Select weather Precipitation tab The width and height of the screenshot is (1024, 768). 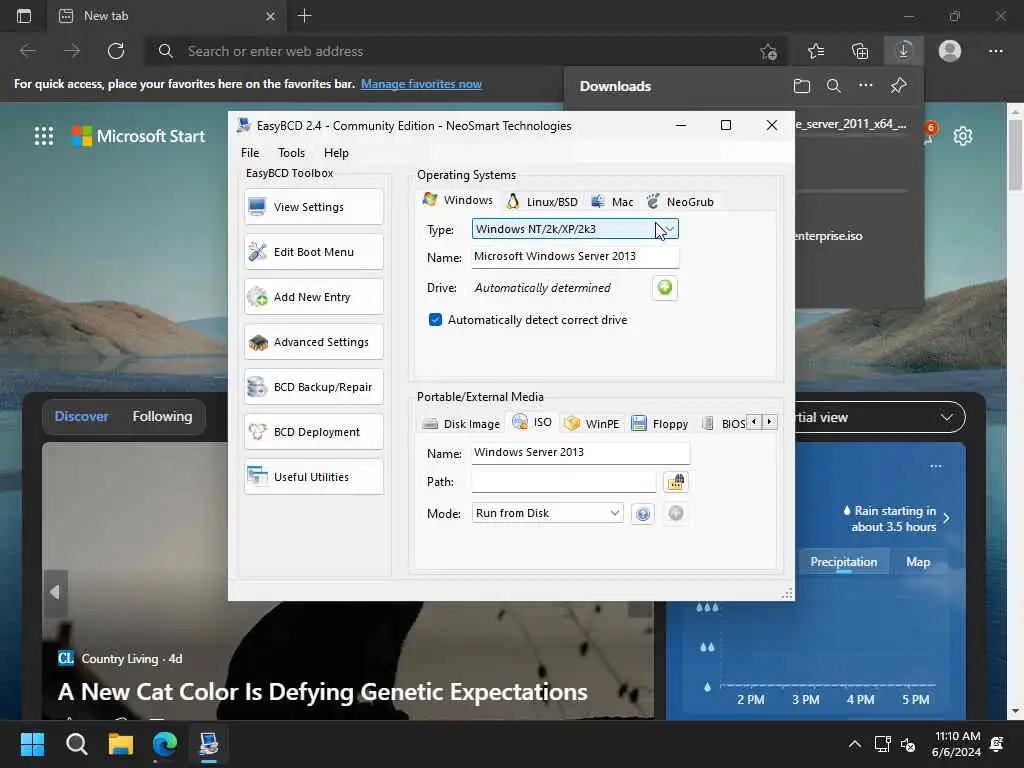coord(844,562)
